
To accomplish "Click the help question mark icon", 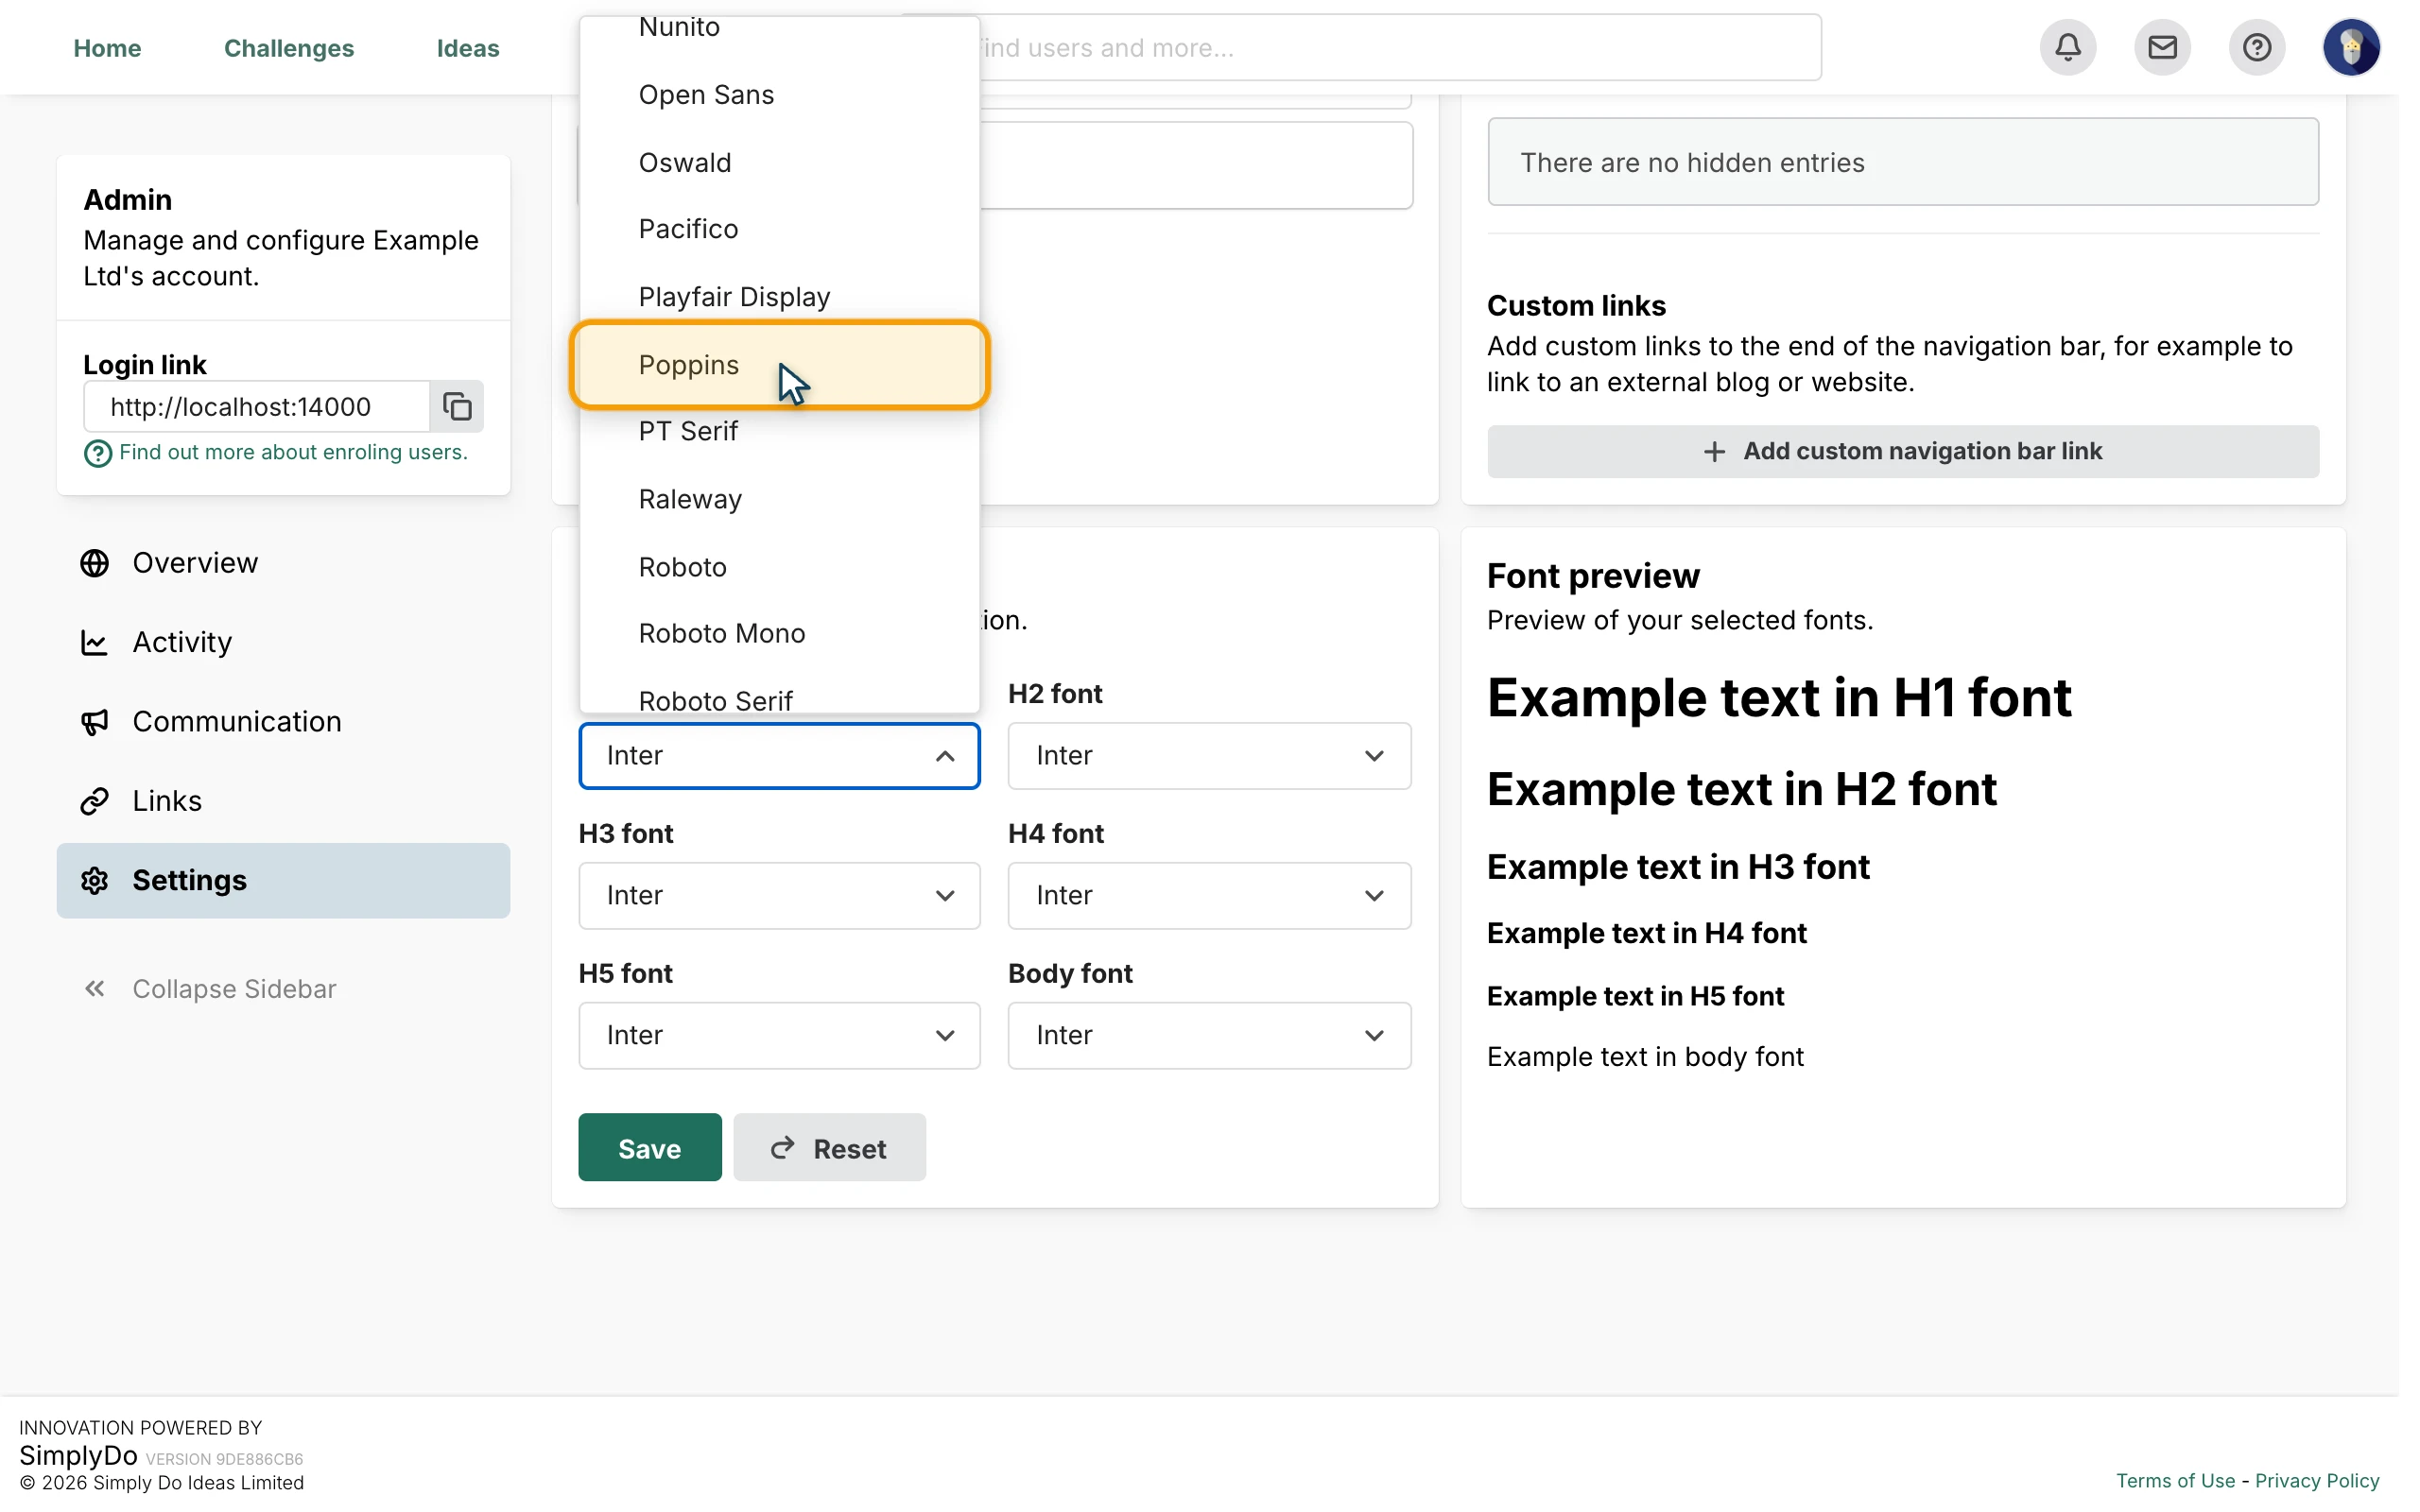I will tap(2256, 47).
